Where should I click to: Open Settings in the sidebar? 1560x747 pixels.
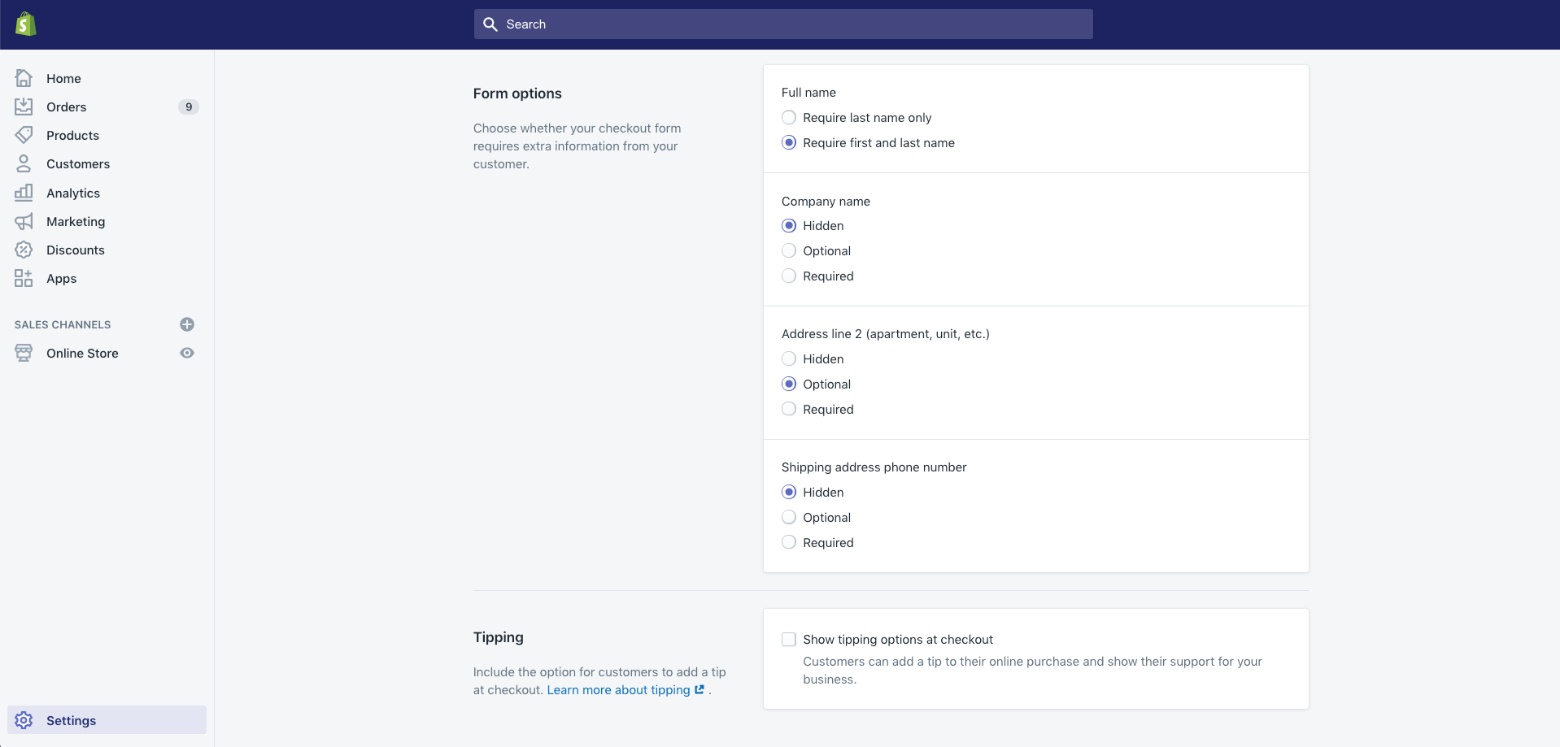point(71,720)
